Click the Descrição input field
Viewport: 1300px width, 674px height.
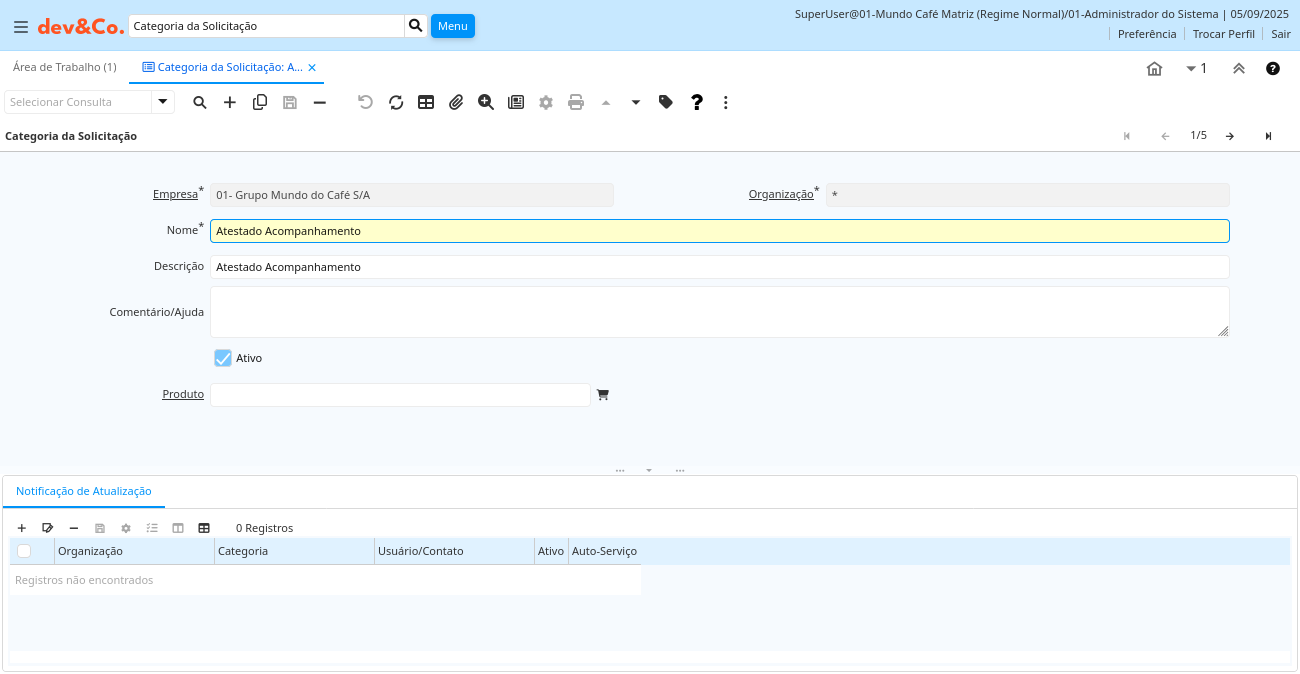point(718,267)
